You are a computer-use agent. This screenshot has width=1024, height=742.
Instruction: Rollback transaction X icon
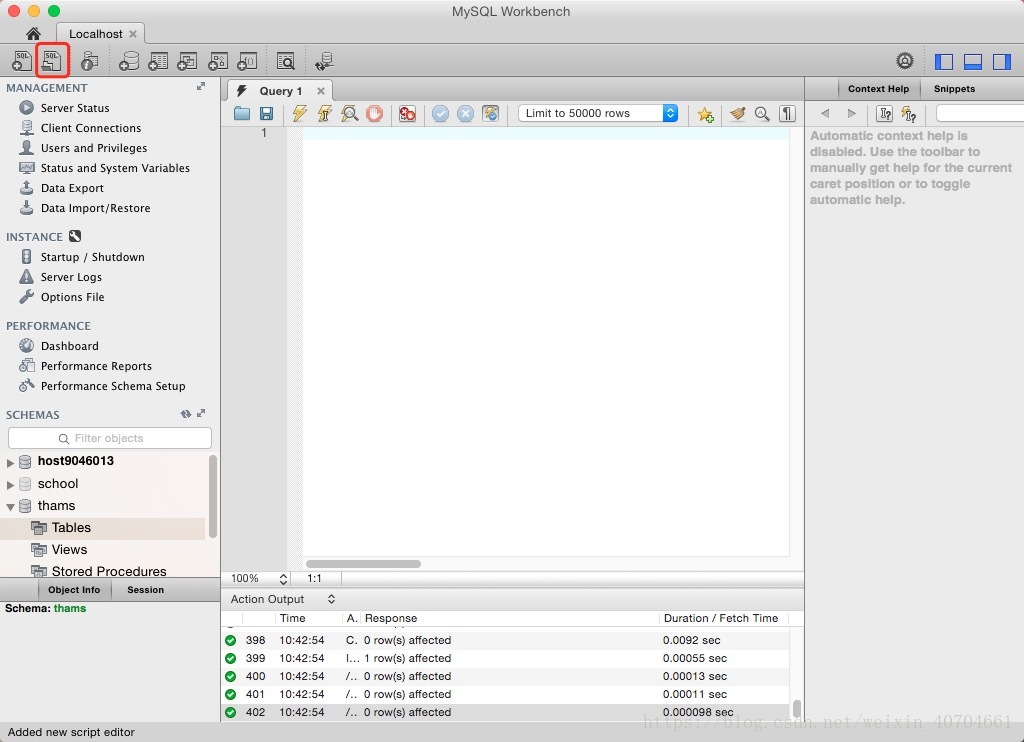coord(465,113)
